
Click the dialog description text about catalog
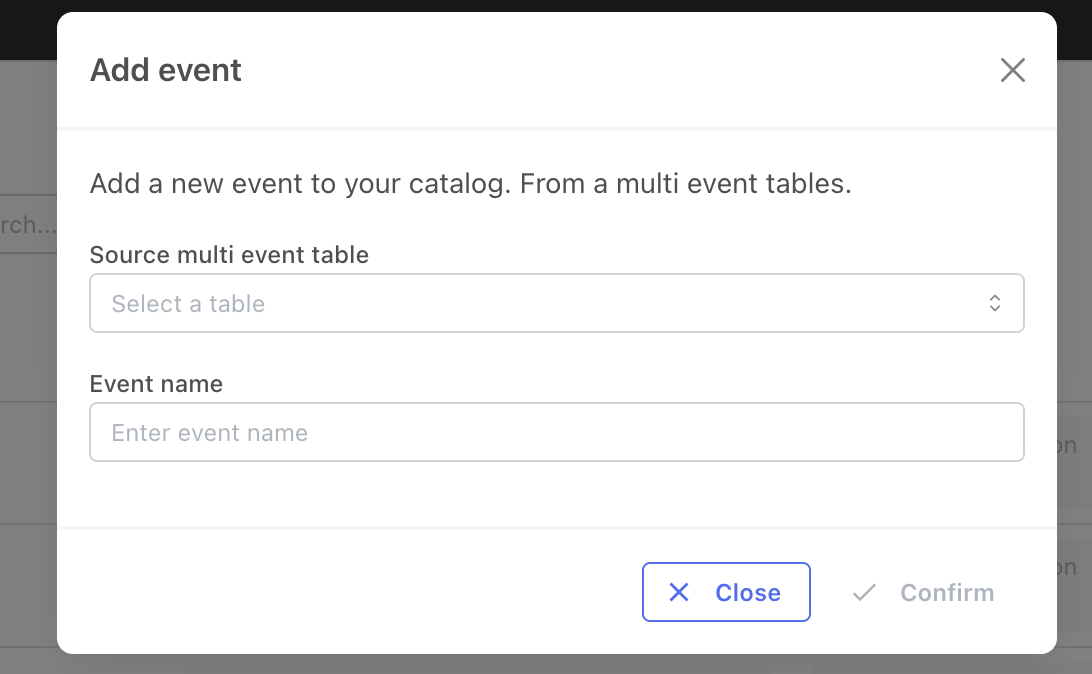tap(470, 184)
